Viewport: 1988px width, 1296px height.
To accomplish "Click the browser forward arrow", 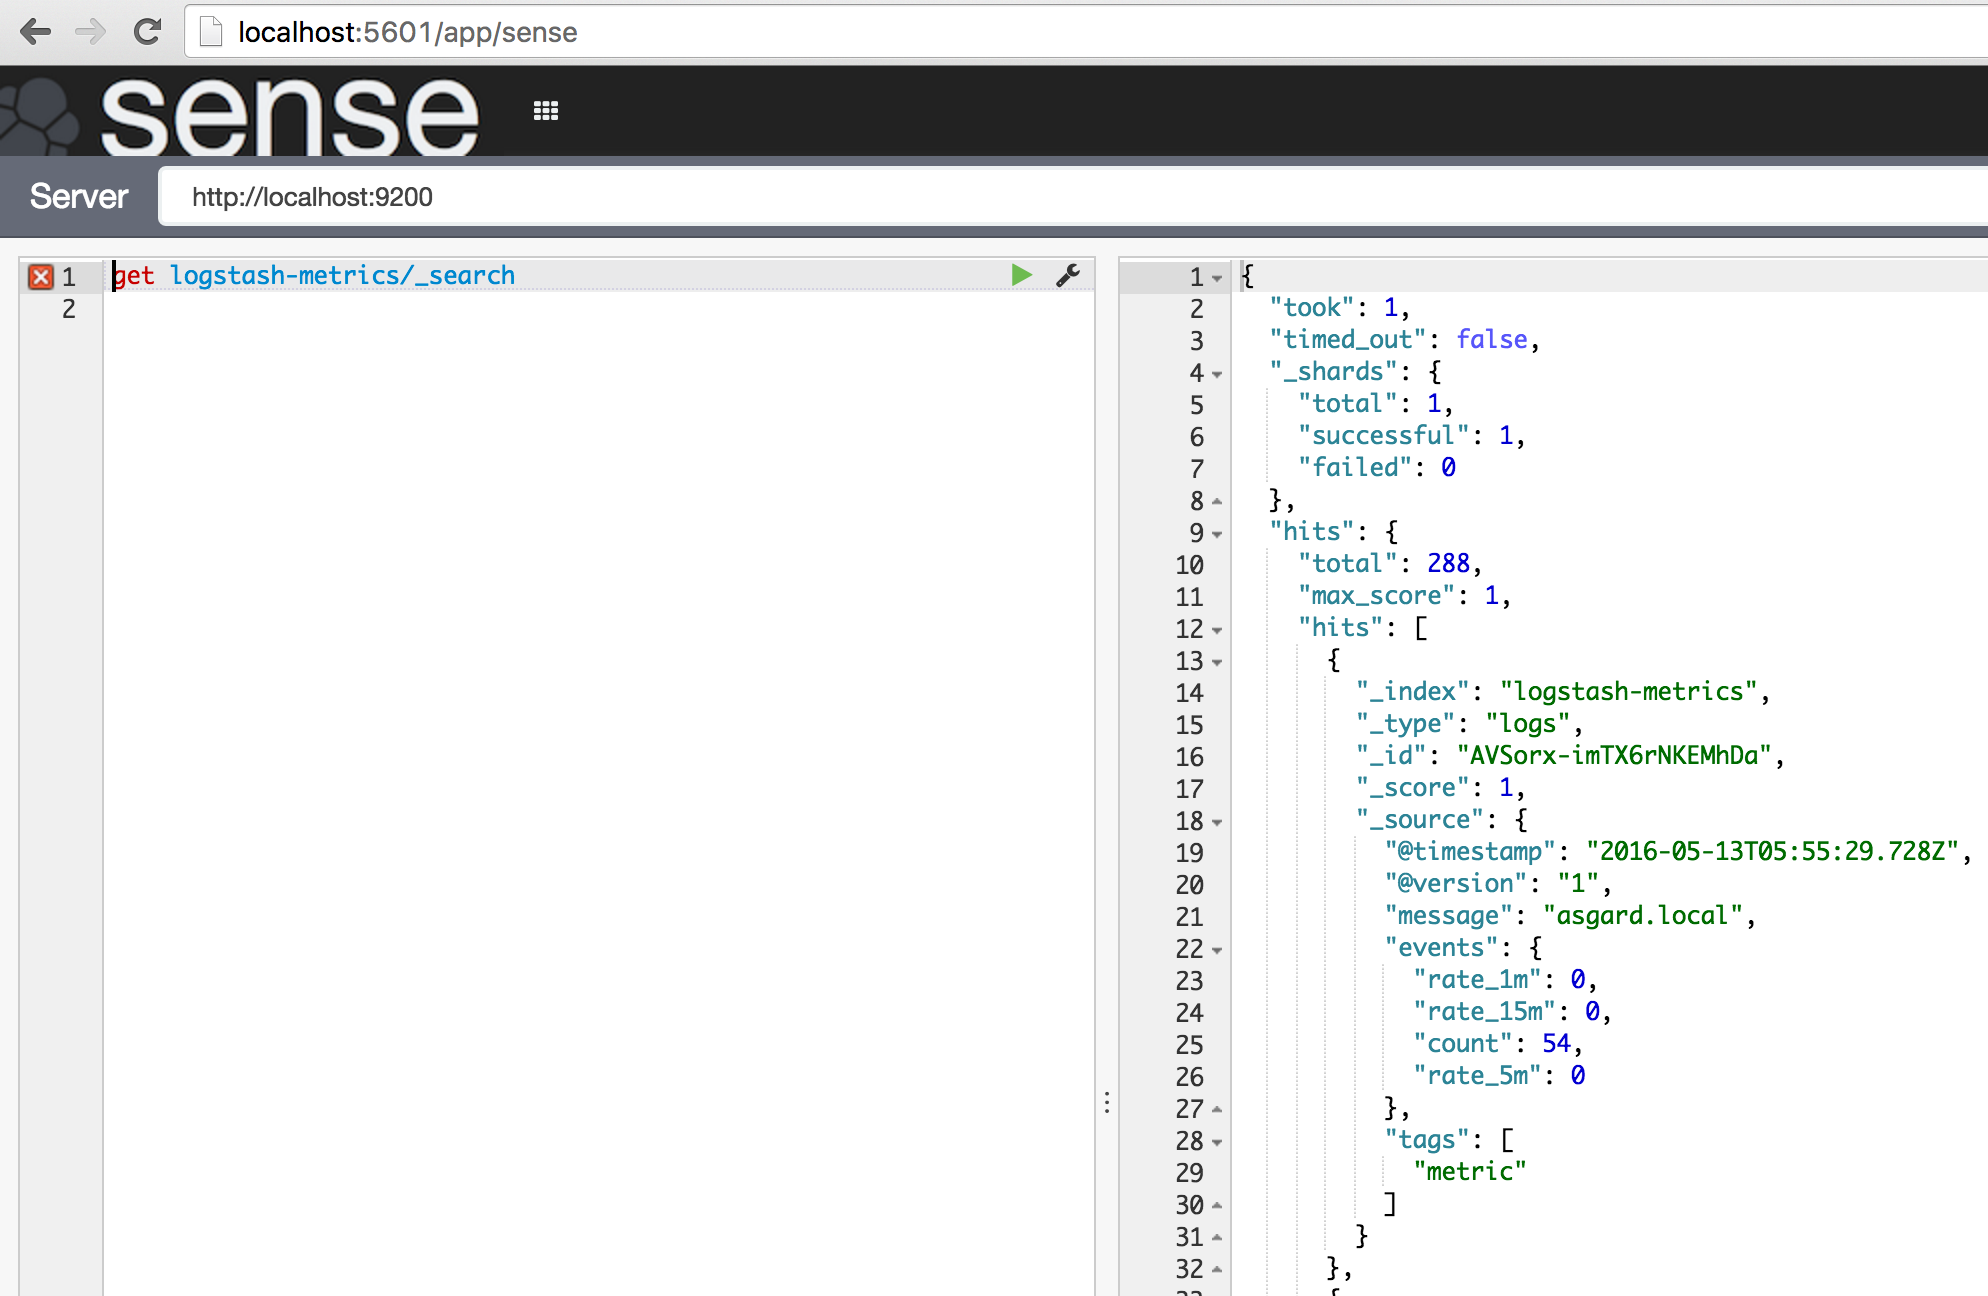I will (x=90, y=32).
